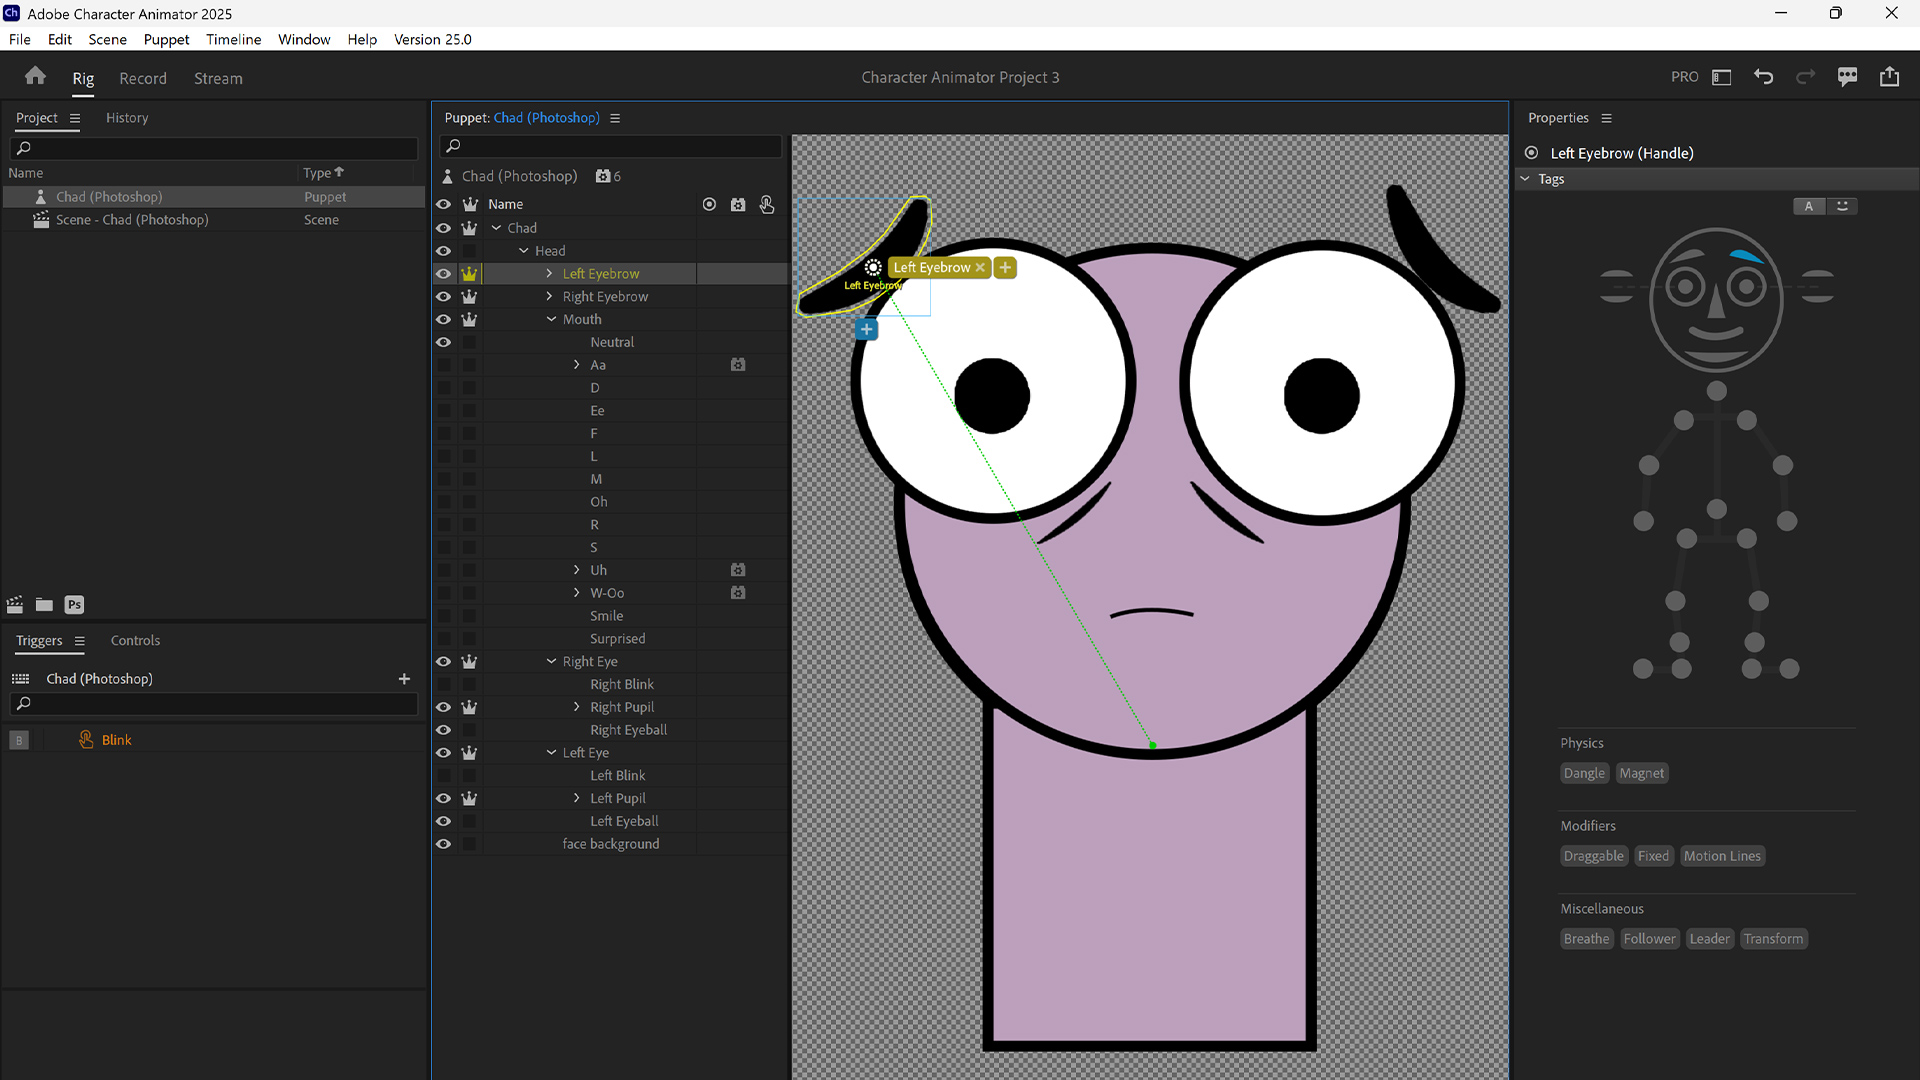
Task: Click the new scene clapperboard icon
Action: [x=15, y=604]
